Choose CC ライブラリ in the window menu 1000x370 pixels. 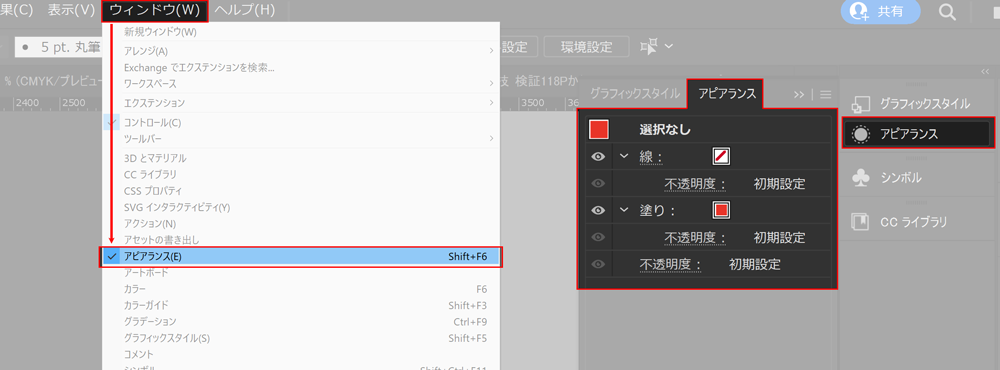click(x=300, y=175)
